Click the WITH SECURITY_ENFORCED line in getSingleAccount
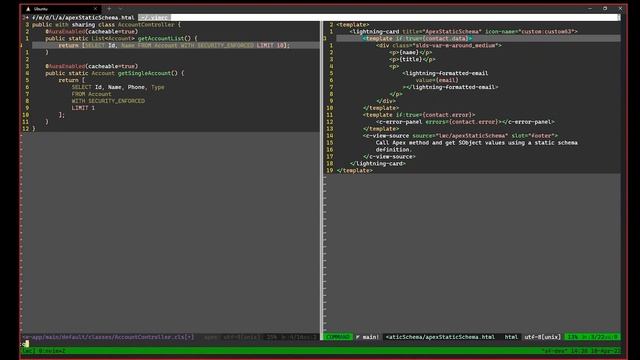 tap(108, 101)
